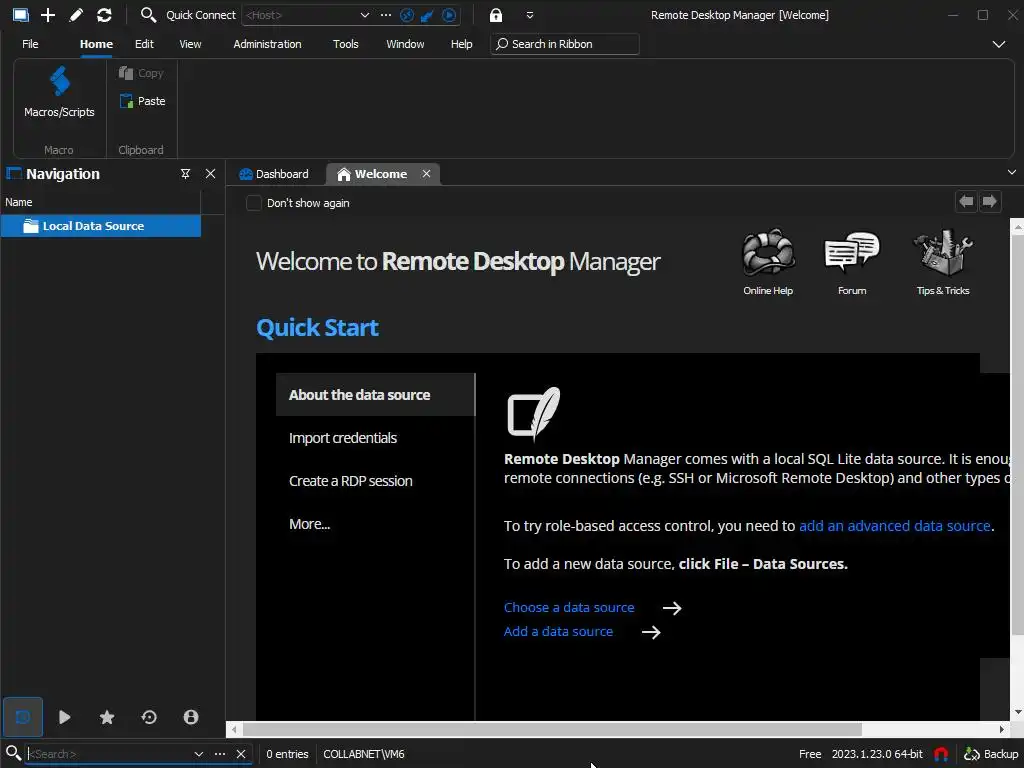Select Import credentials quick start item
Screen dimensions: 1024x768
[343, 438]
